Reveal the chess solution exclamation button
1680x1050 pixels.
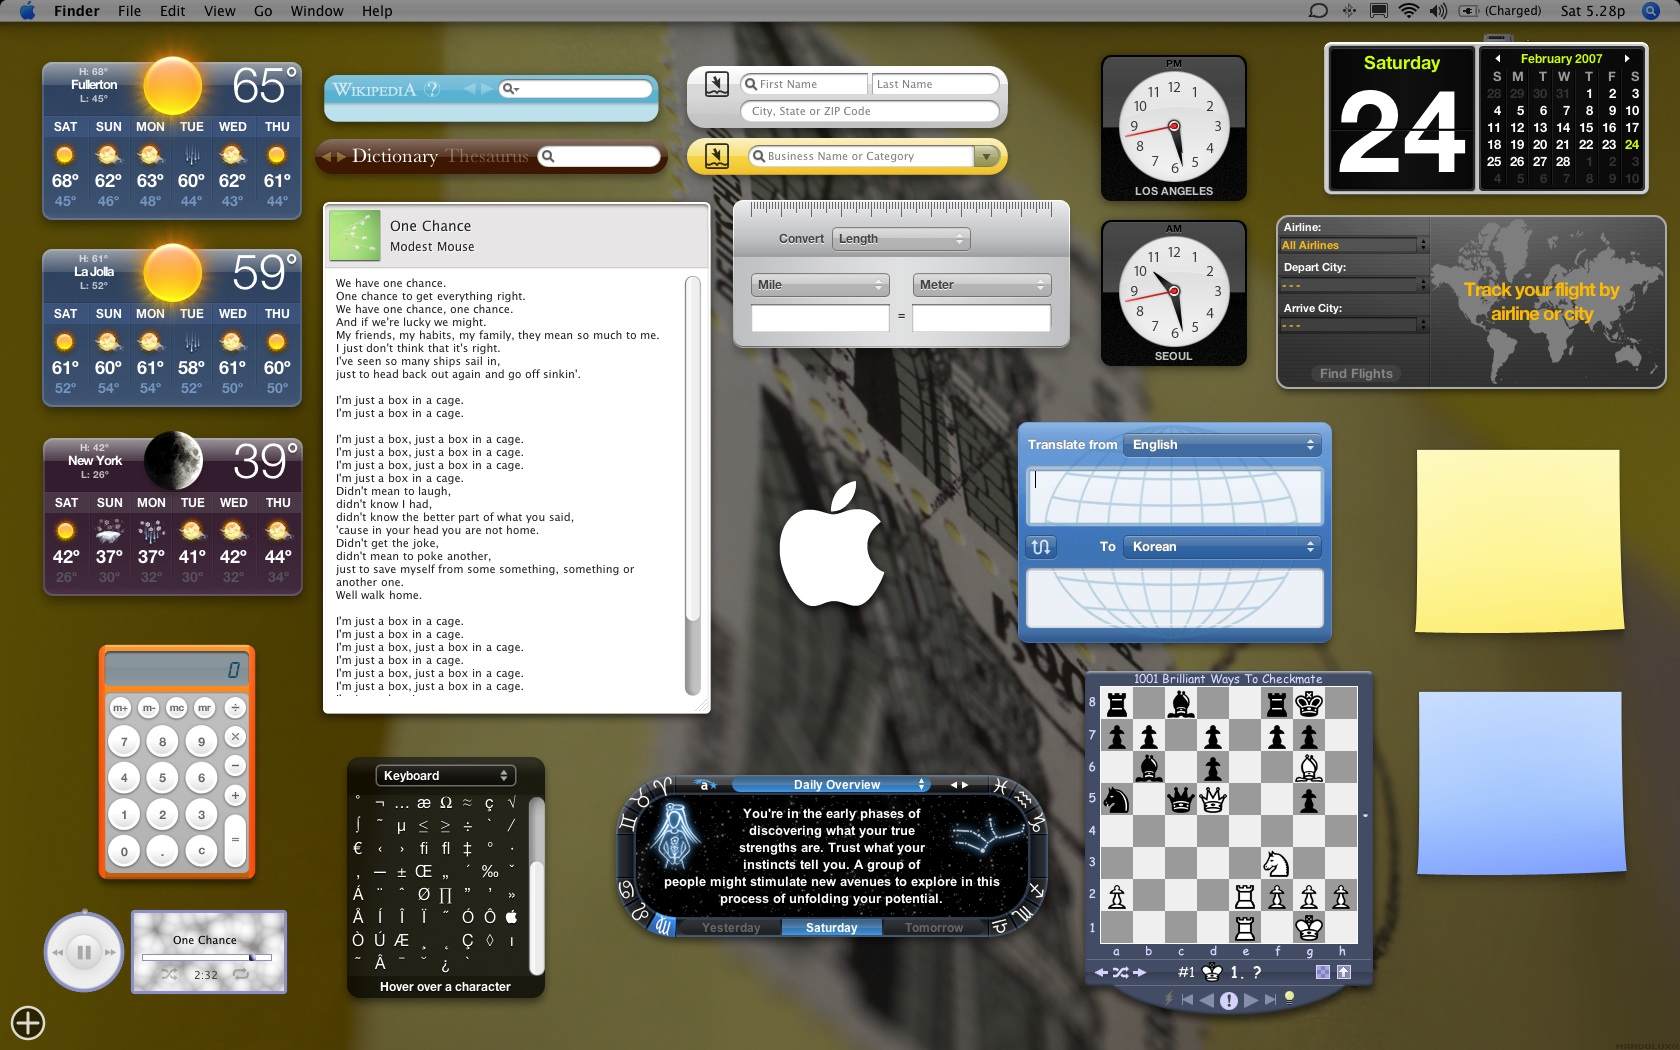tap(1229, 1000)
